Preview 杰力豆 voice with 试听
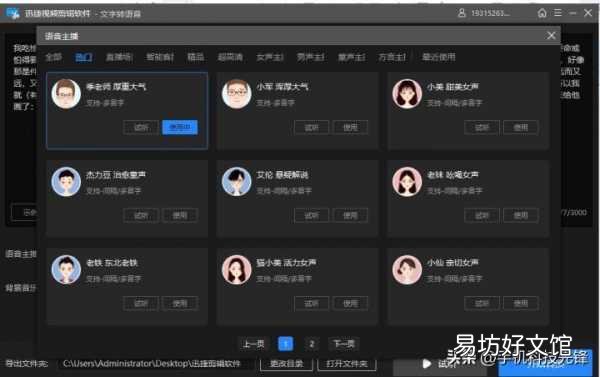Screen dimensions: 600x377 (141, 215)
